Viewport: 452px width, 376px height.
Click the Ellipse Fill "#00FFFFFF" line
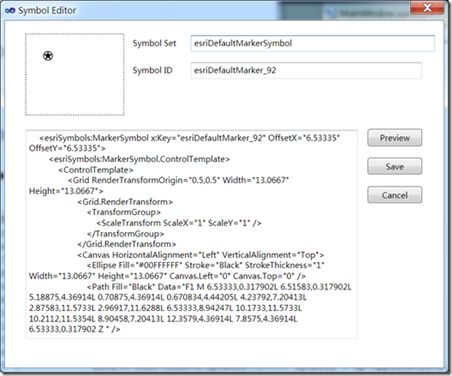tap(206, 265)
